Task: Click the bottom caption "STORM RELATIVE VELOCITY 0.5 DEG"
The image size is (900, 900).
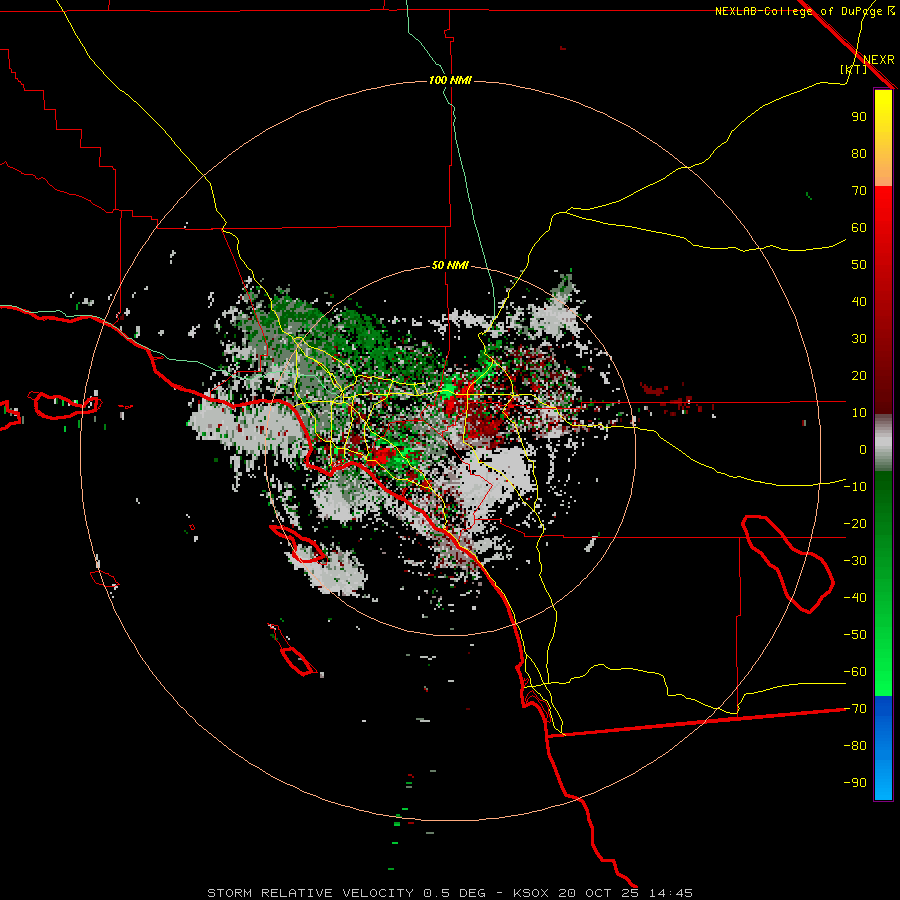Action: point(346,893)
